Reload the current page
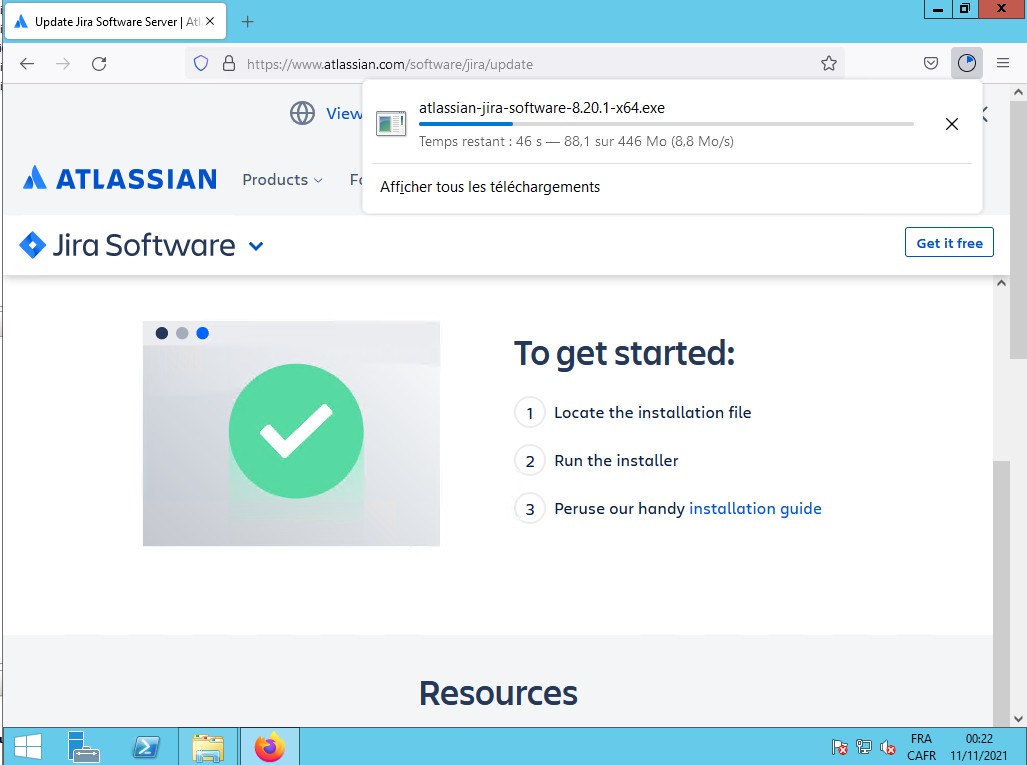Viewport: 1027px width, 765px height. click(x=99, y=64)
